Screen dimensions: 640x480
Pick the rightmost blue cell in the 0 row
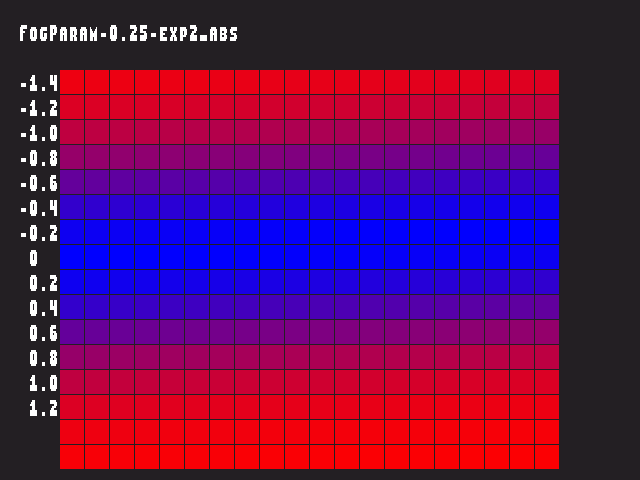(x=547, y=257)
